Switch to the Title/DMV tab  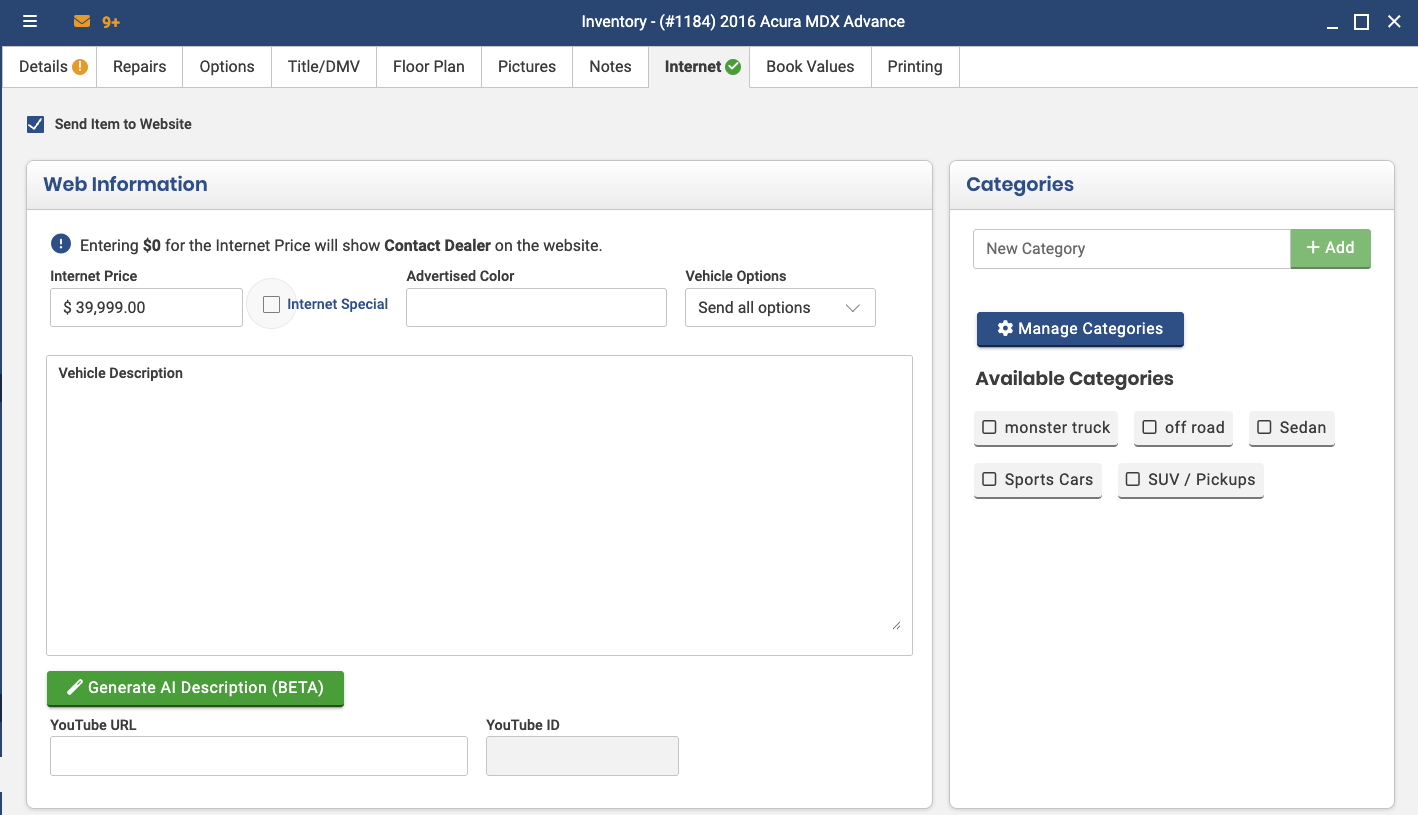coord(324,67)
